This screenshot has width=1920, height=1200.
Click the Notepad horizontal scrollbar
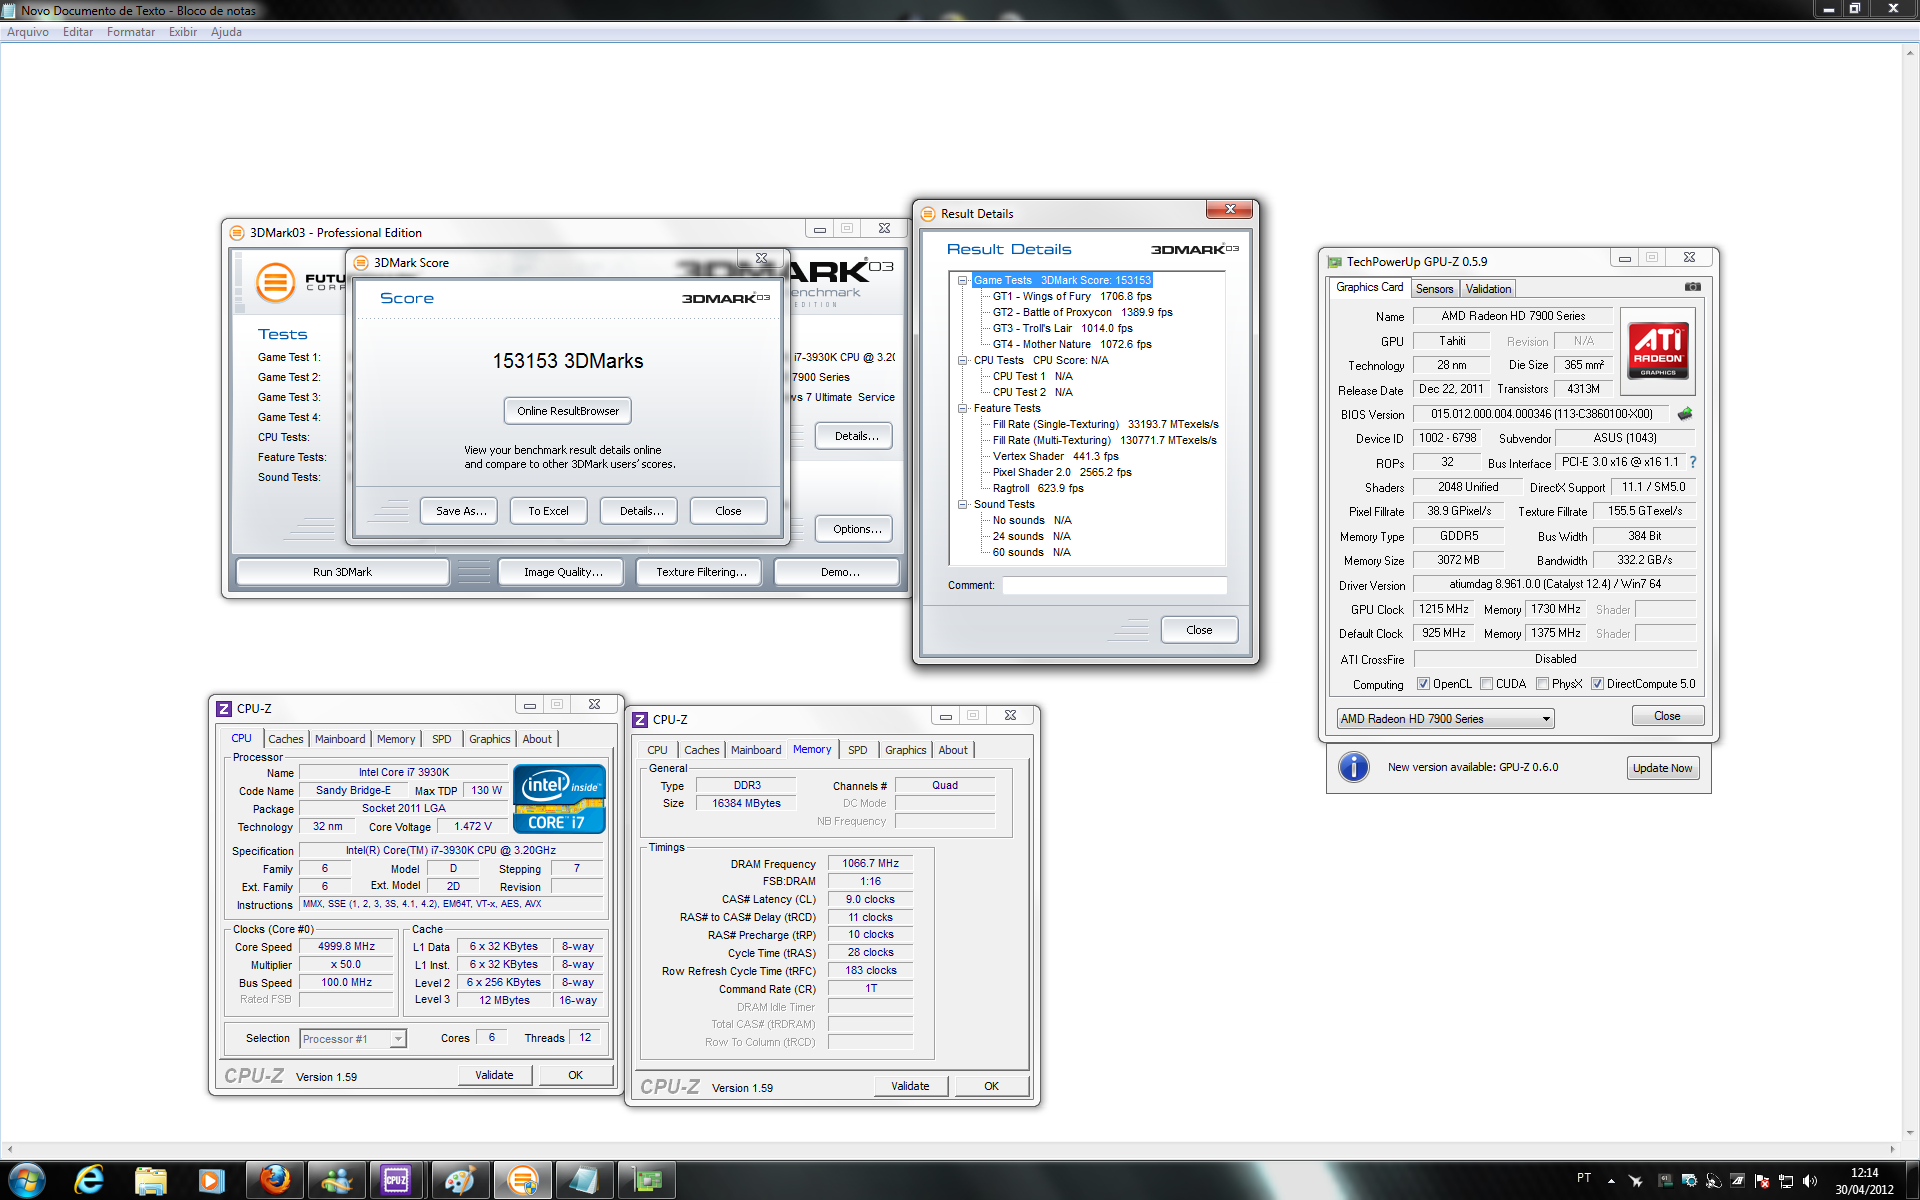tap(950, 1149)
